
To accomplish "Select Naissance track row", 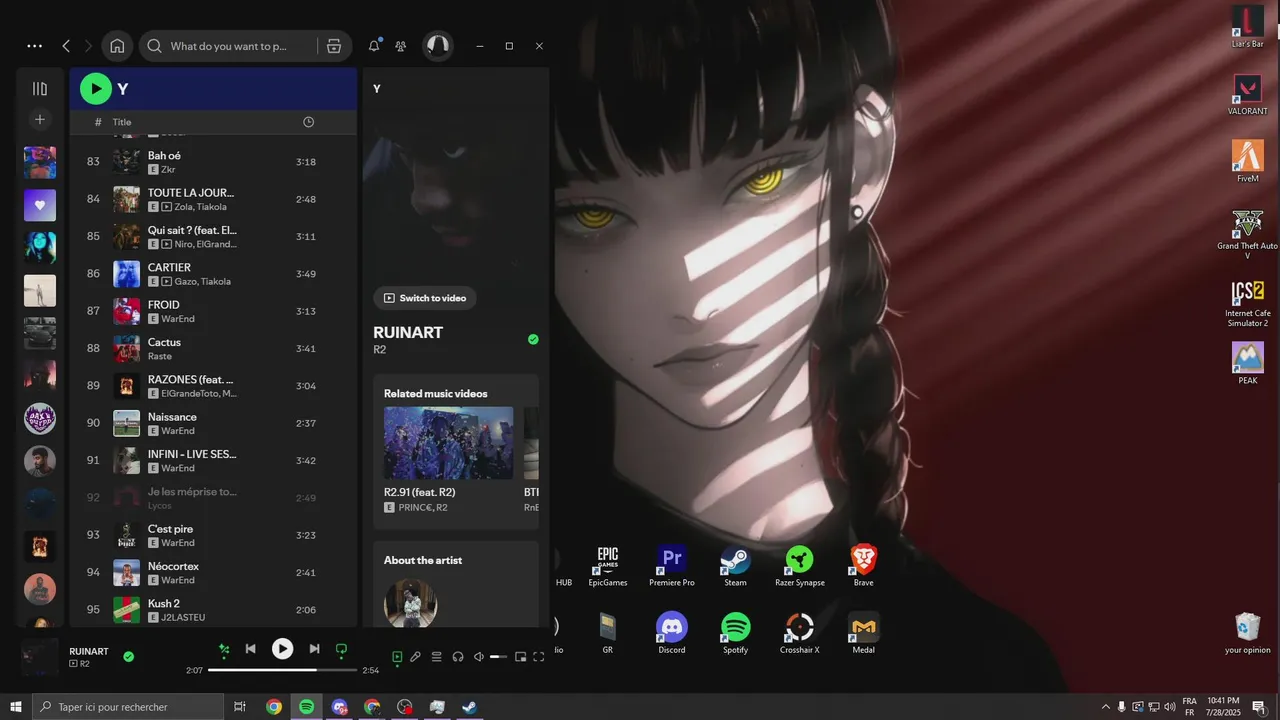I will (213, 423).
